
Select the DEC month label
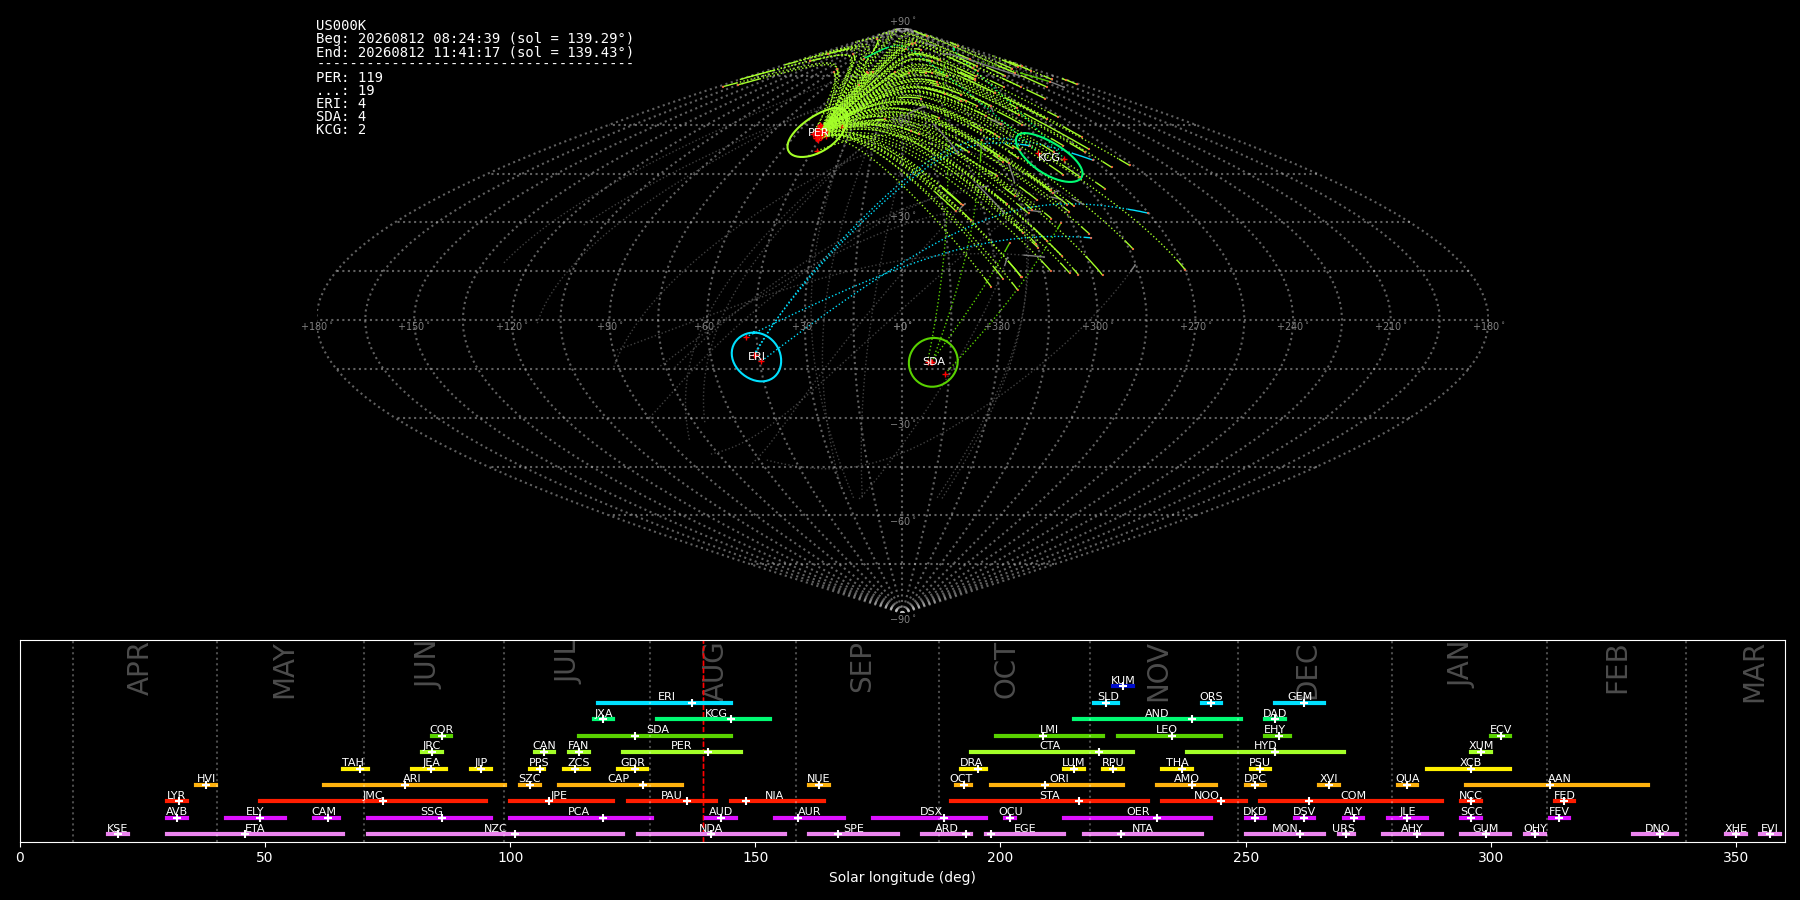click(1307, 671)
